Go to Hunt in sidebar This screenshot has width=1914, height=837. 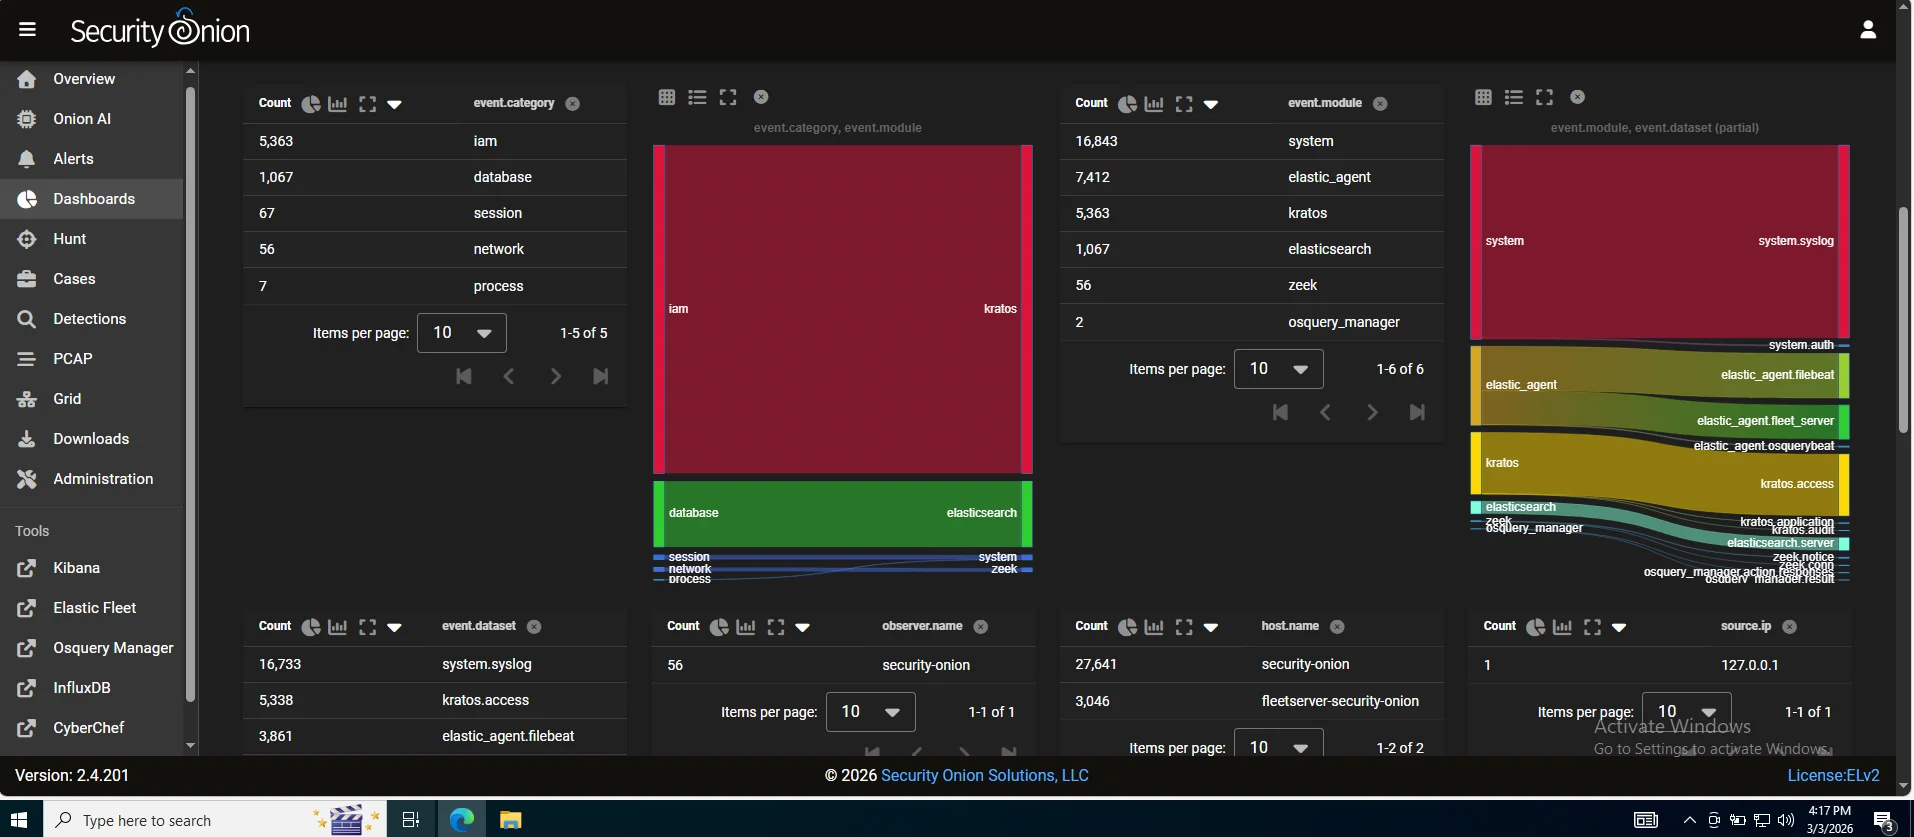coord(70,239)
